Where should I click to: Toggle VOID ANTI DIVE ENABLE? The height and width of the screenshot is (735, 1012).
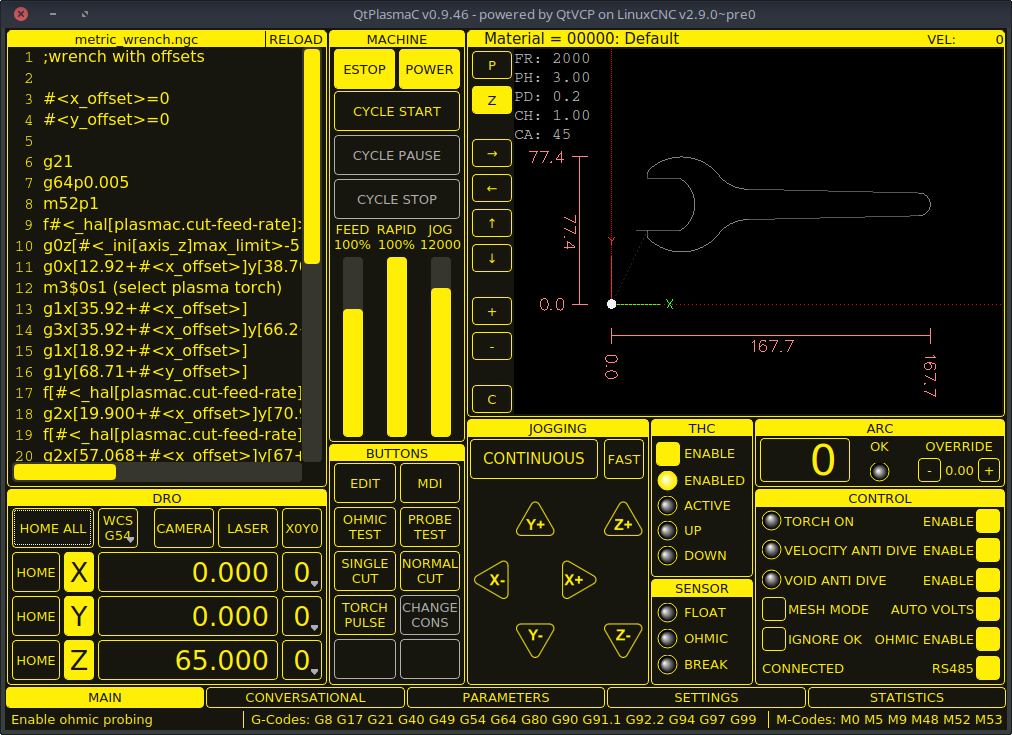tap(987, 580)
